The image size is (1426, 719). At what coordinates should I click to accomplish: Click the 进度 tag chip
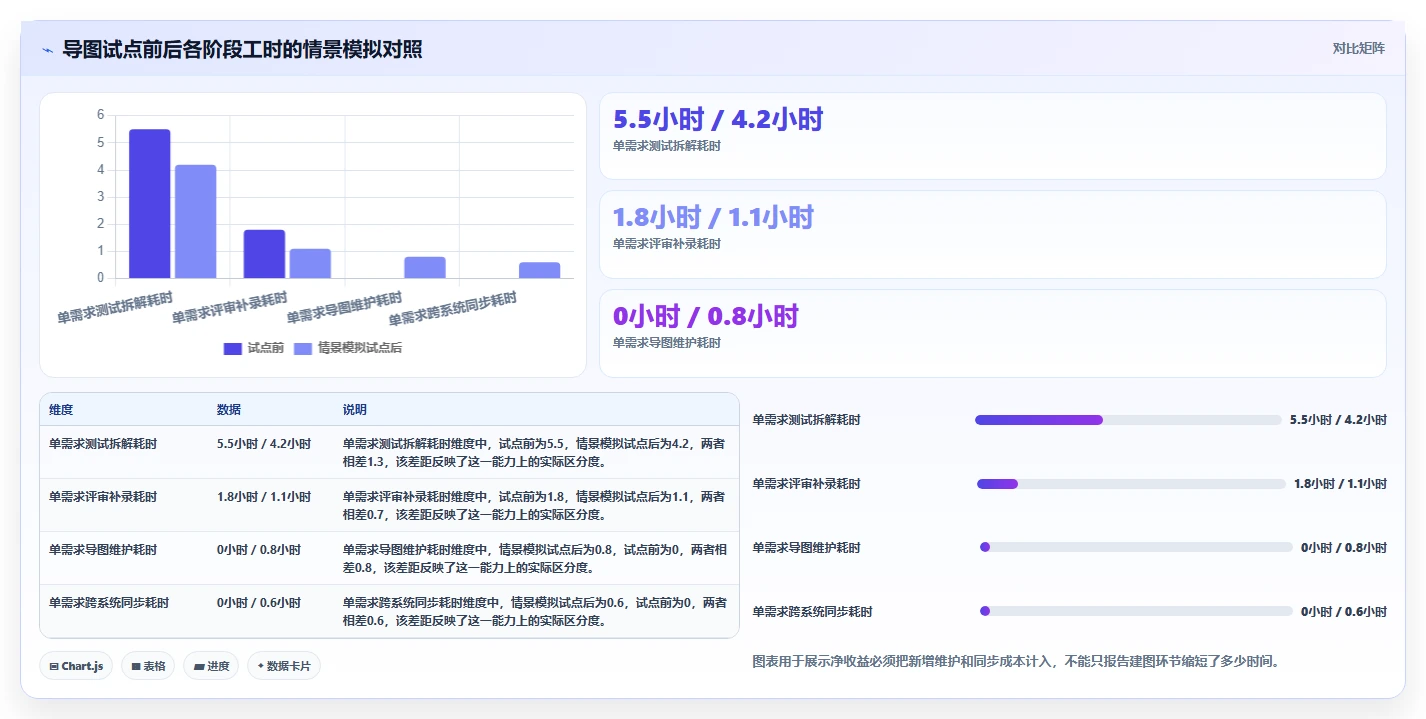(211, 666)
